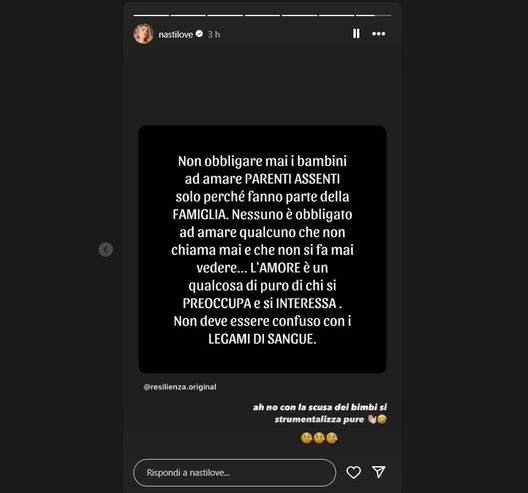Like the story with the heart icon
528x493 pixels.
(x=354, y=472)
